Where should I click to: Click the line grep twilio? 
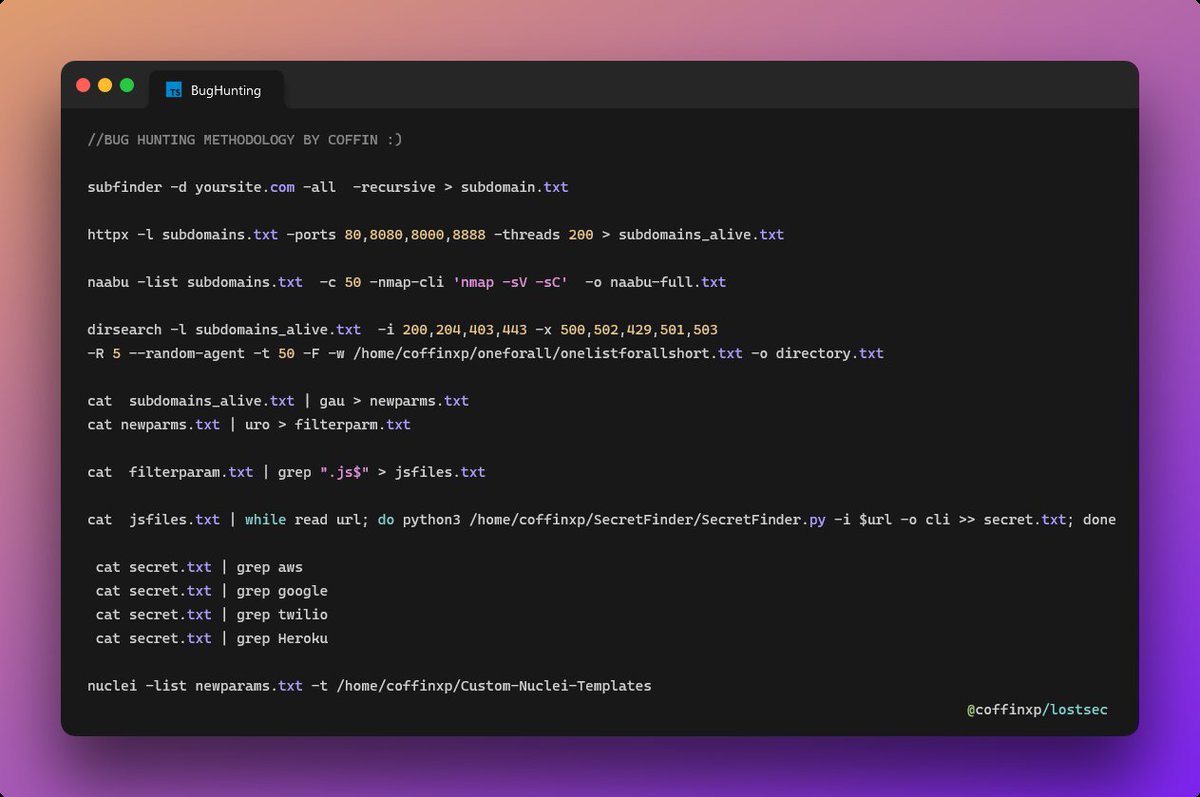point(212,615)
